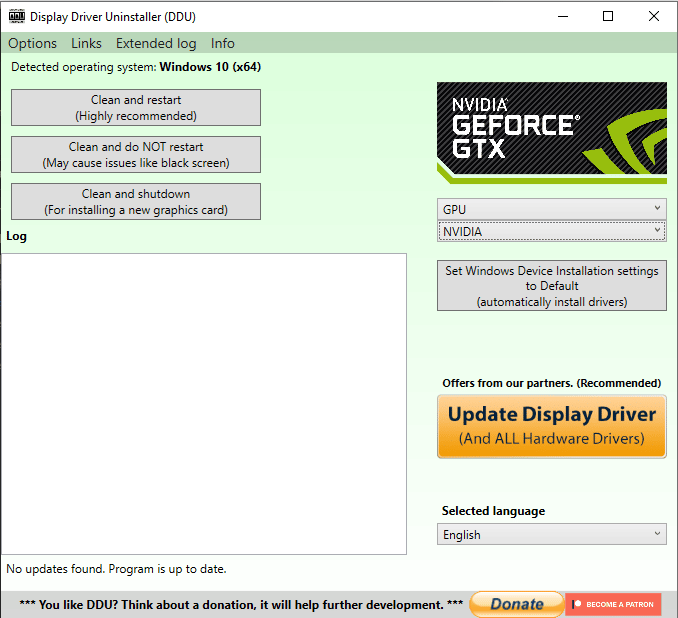The height and width of the screenshot is (618, 678).
Task: Click 'Detected operating system: Windows 10 (x64)' text
Action: coord(136,67)
